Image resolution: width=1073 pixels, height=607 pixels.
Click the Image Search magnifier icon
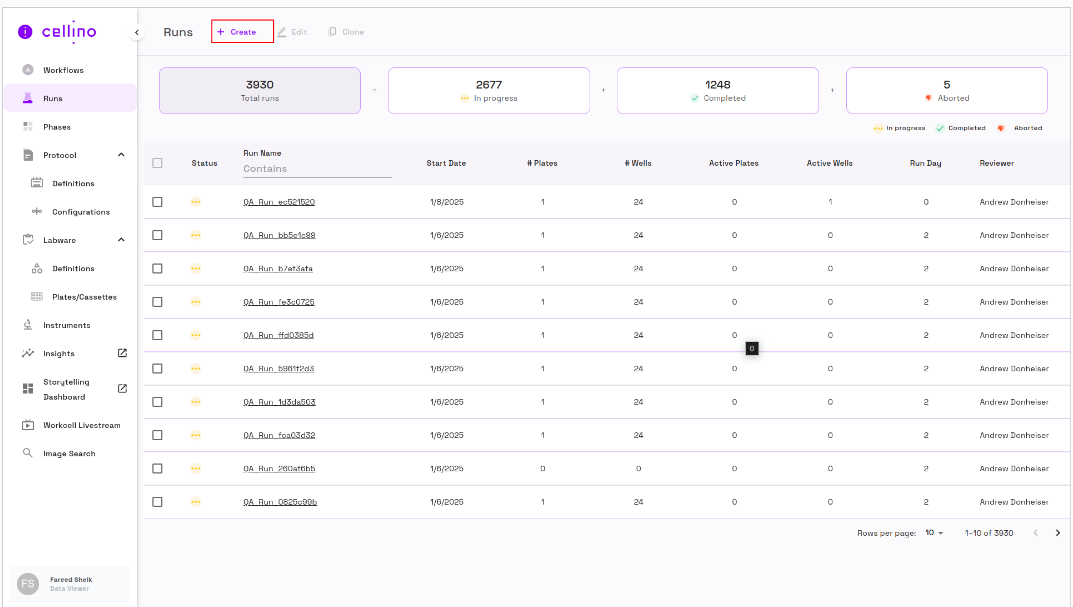click(28, 453)
